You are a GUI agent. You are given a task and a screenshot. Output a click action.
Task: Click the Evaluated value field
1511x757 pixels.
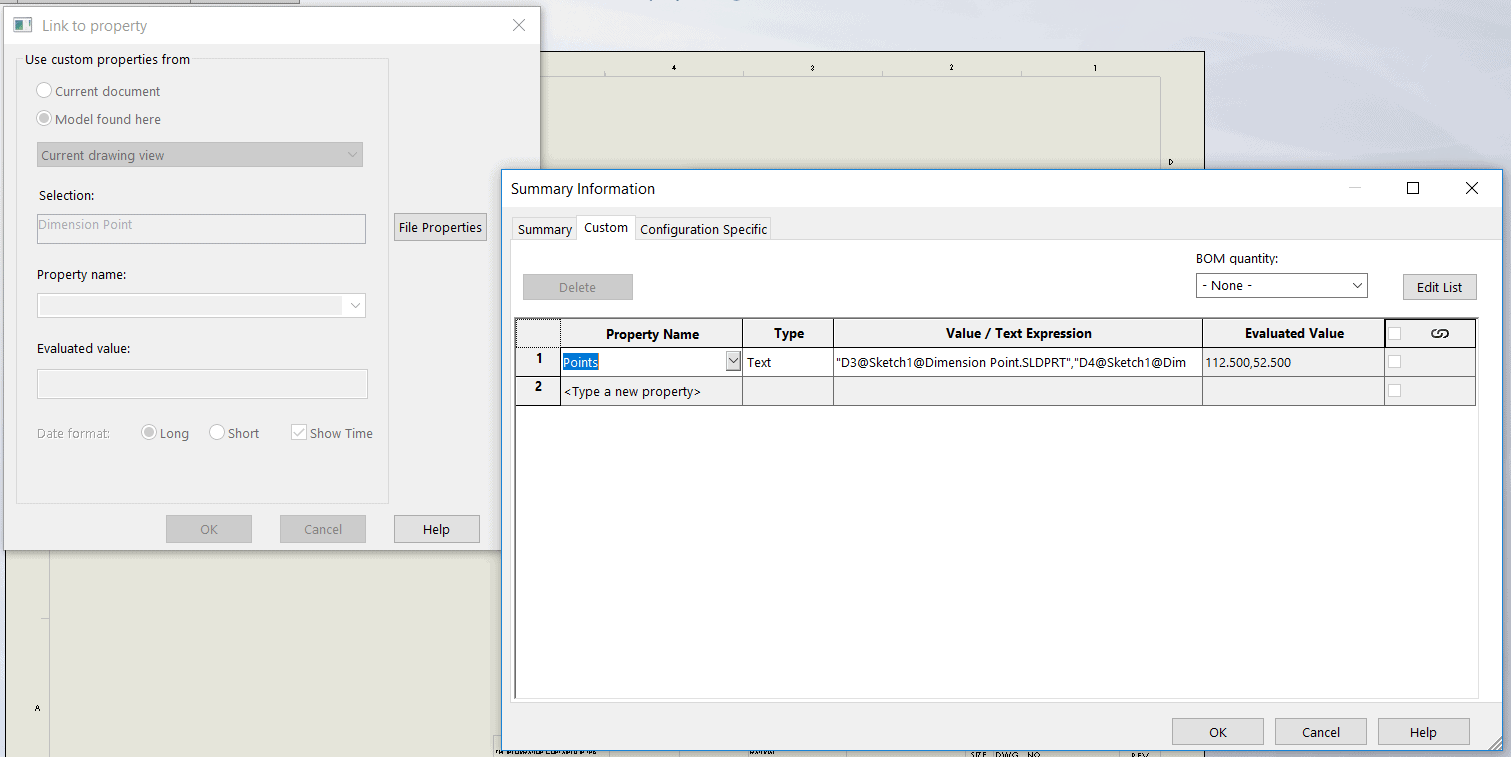pyautogui.click(x=202, y=384)
